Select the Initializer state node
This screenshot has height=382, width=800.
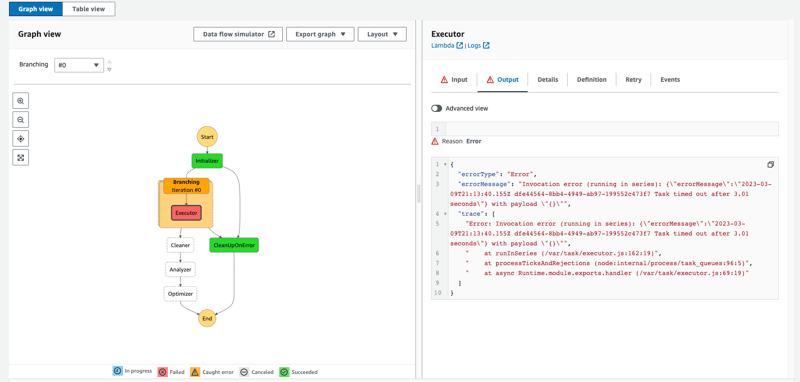[207, 161]
